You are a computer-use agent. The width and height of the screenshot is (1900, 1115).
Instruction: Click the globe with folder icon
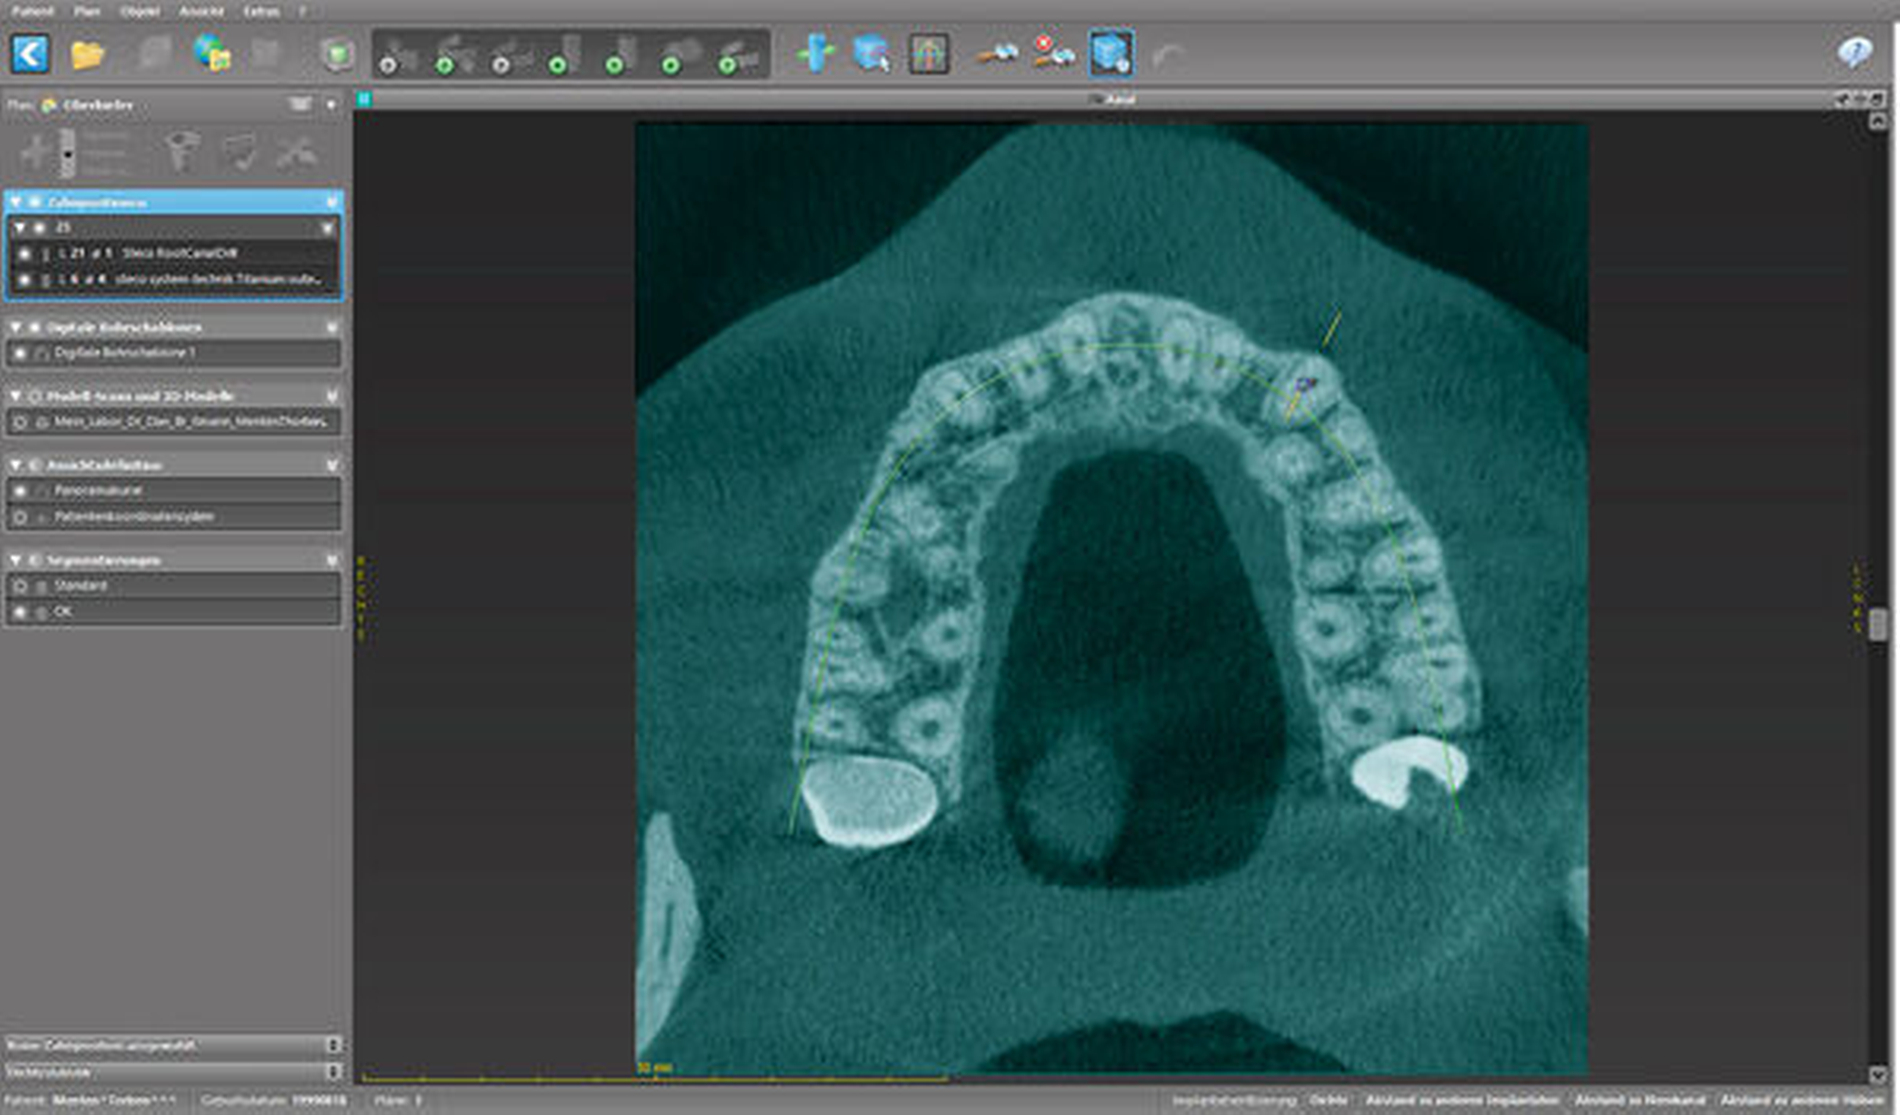click(x=212, y=53)
